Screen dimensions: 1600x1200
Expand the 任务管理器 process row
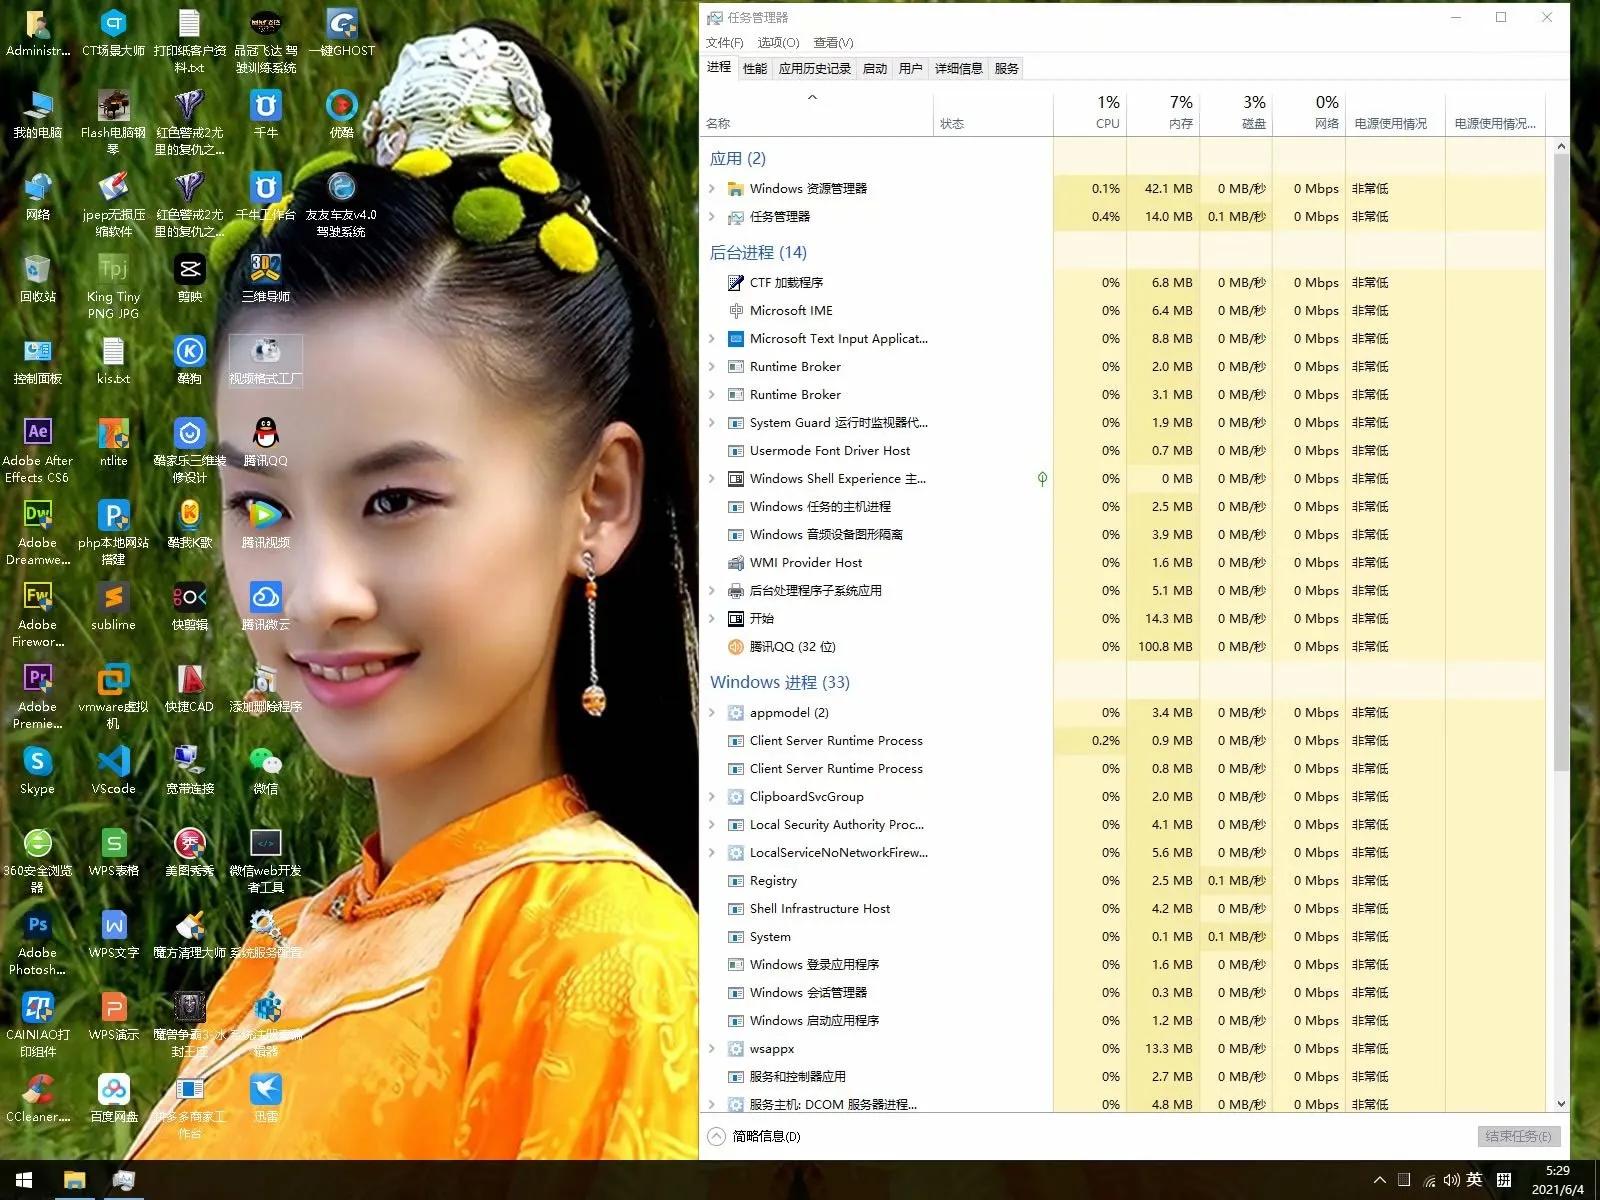point(712,216)
